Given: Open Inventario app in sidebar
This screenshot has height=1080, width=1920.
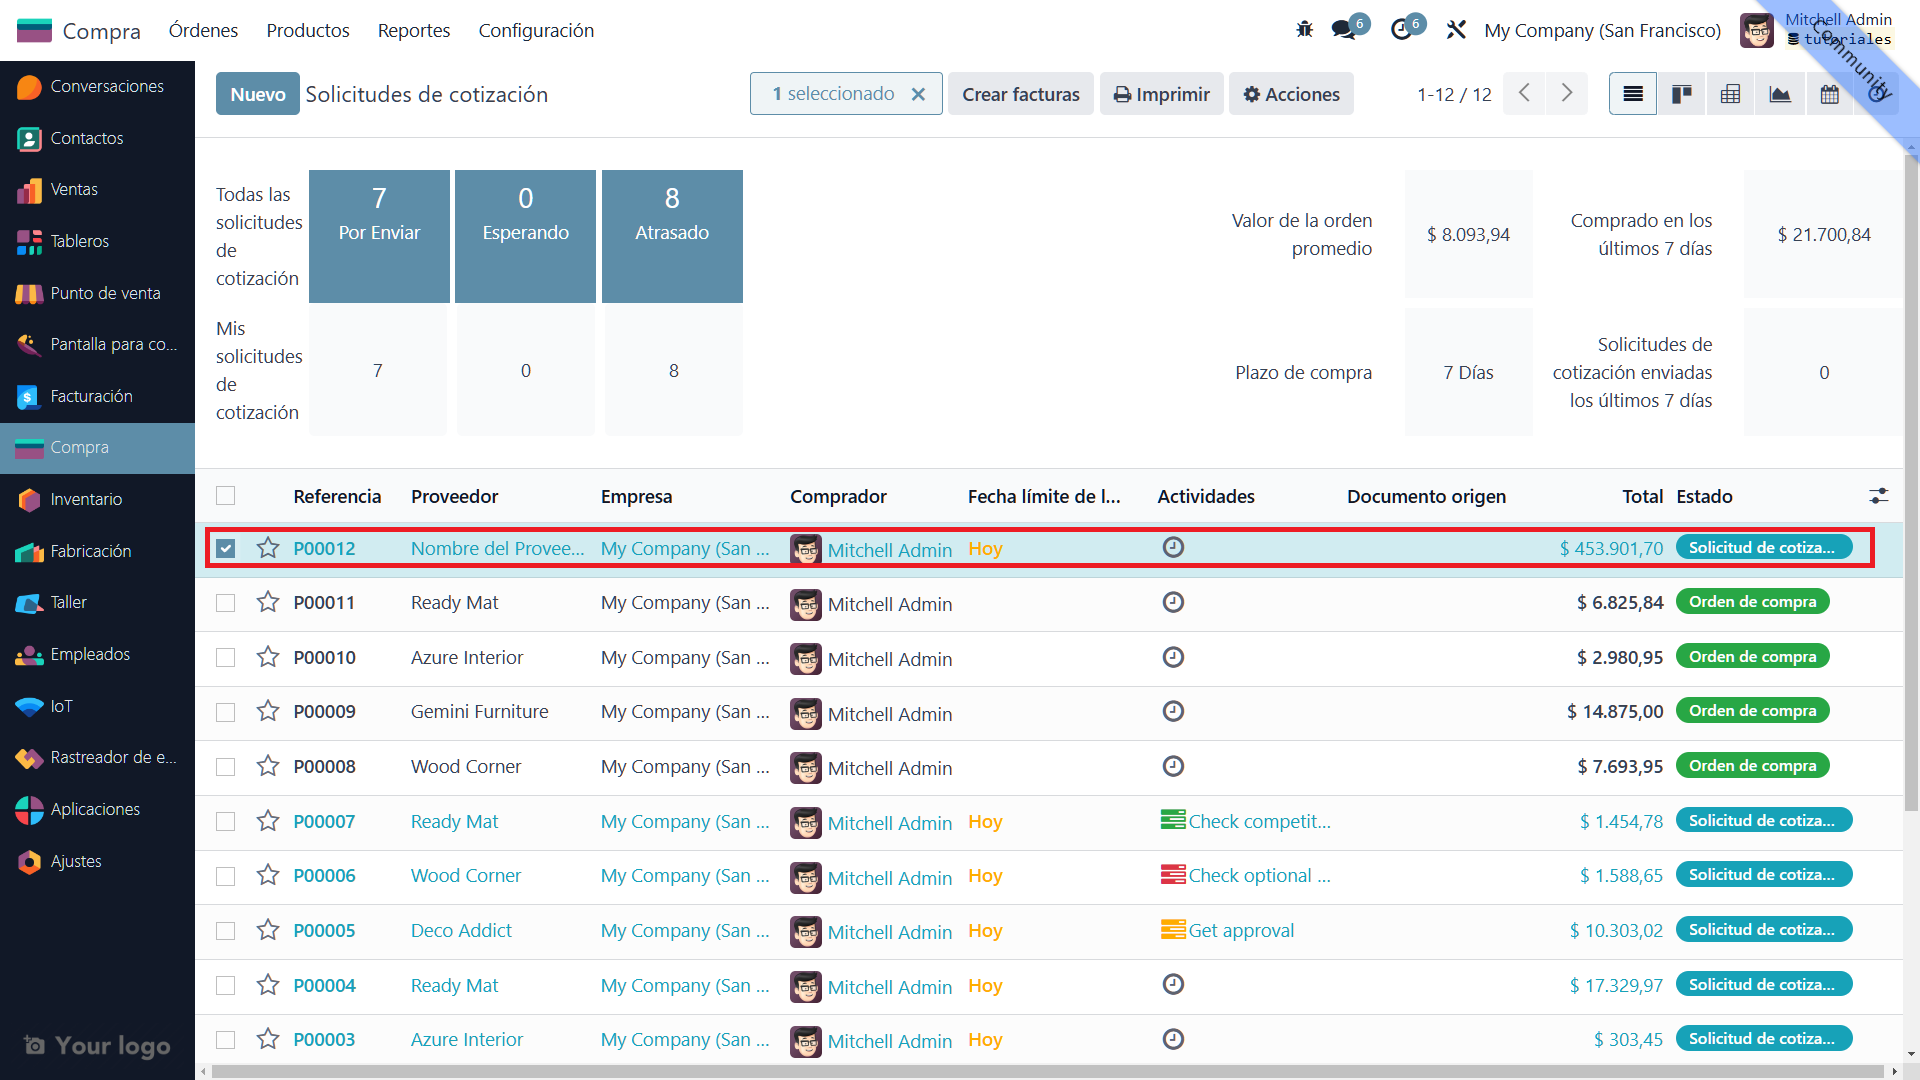Looking at the screenshot, I should coord(86,499).
